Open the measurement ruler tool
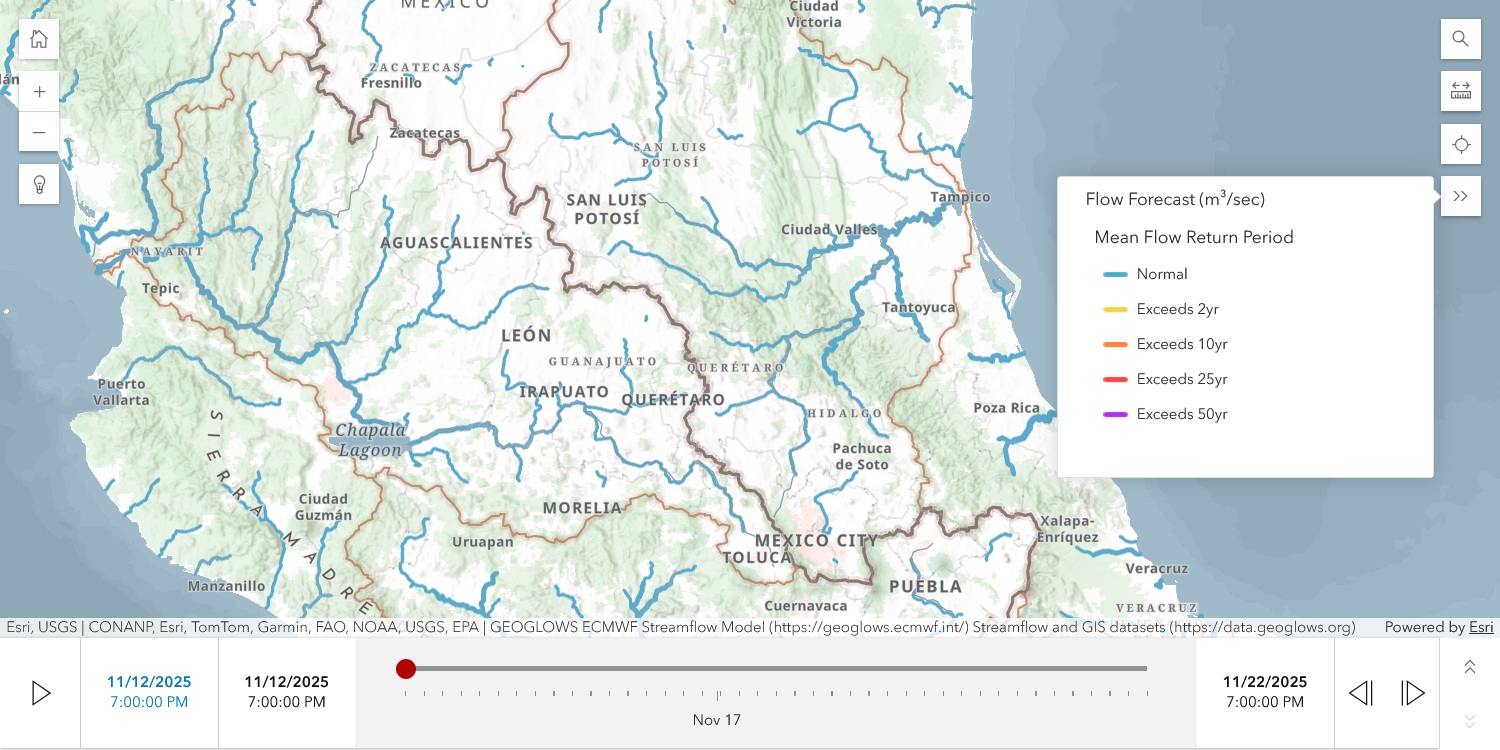The image size is (1500, 750). point(1460,92)
